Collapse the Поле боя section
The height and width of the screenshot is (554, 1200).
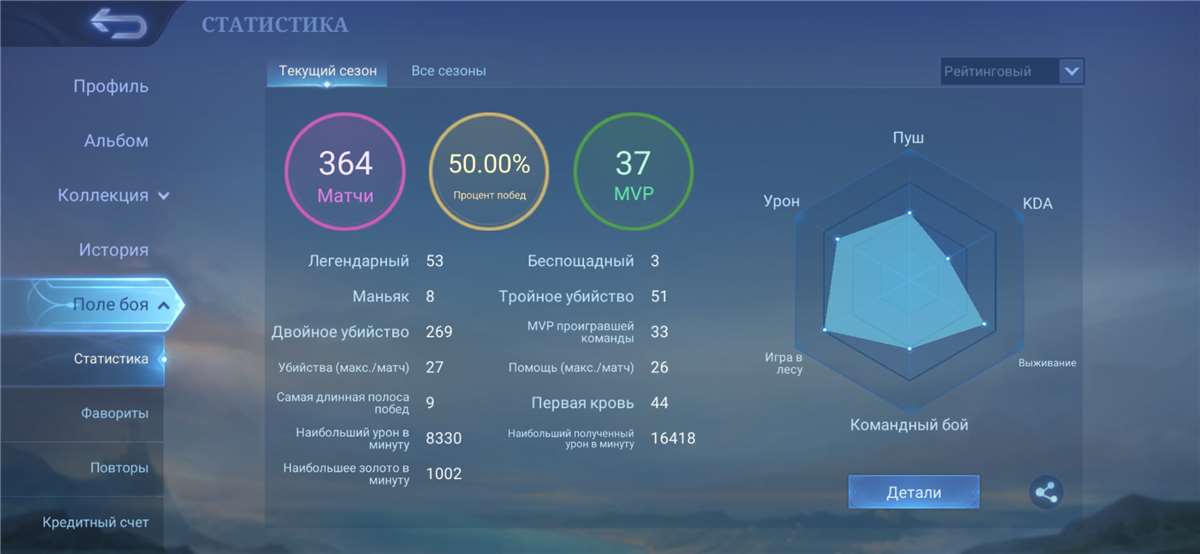(165, 305)
